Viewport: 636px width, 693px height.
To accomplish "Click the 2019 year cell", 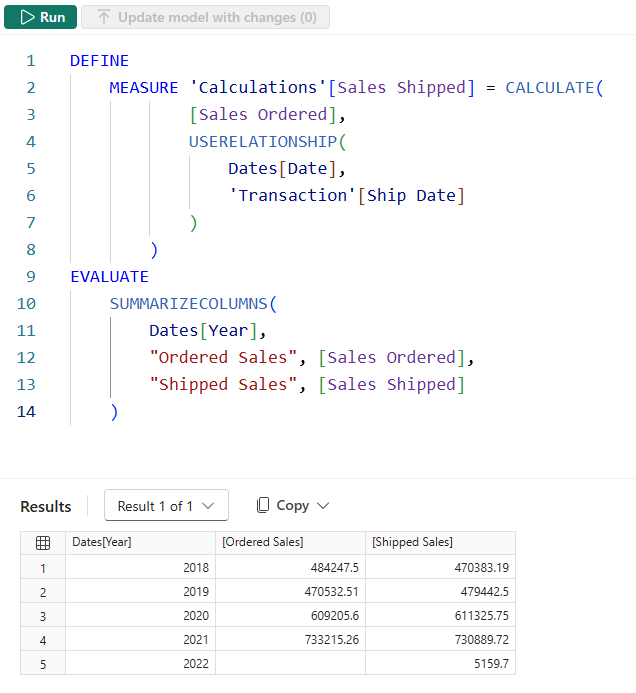I will pyautogui.click(x=141, y=591).
